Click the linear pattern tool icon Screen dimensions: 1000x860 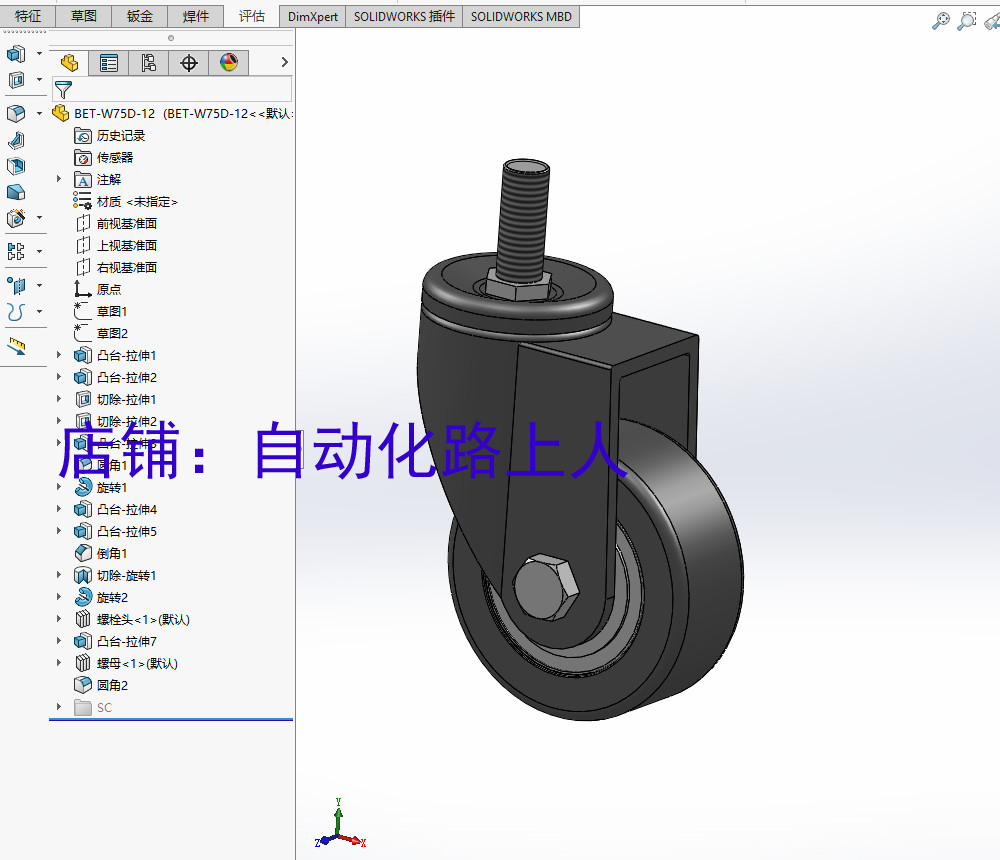point(16,251)
